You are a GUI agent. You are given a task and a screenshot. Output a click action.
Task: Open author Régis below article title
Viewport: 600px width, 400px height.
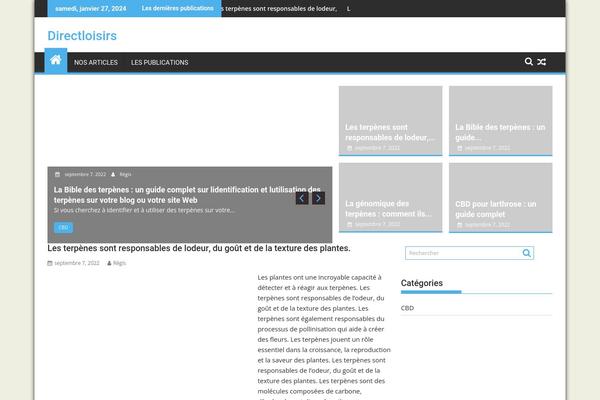click(x=119, y=263)
